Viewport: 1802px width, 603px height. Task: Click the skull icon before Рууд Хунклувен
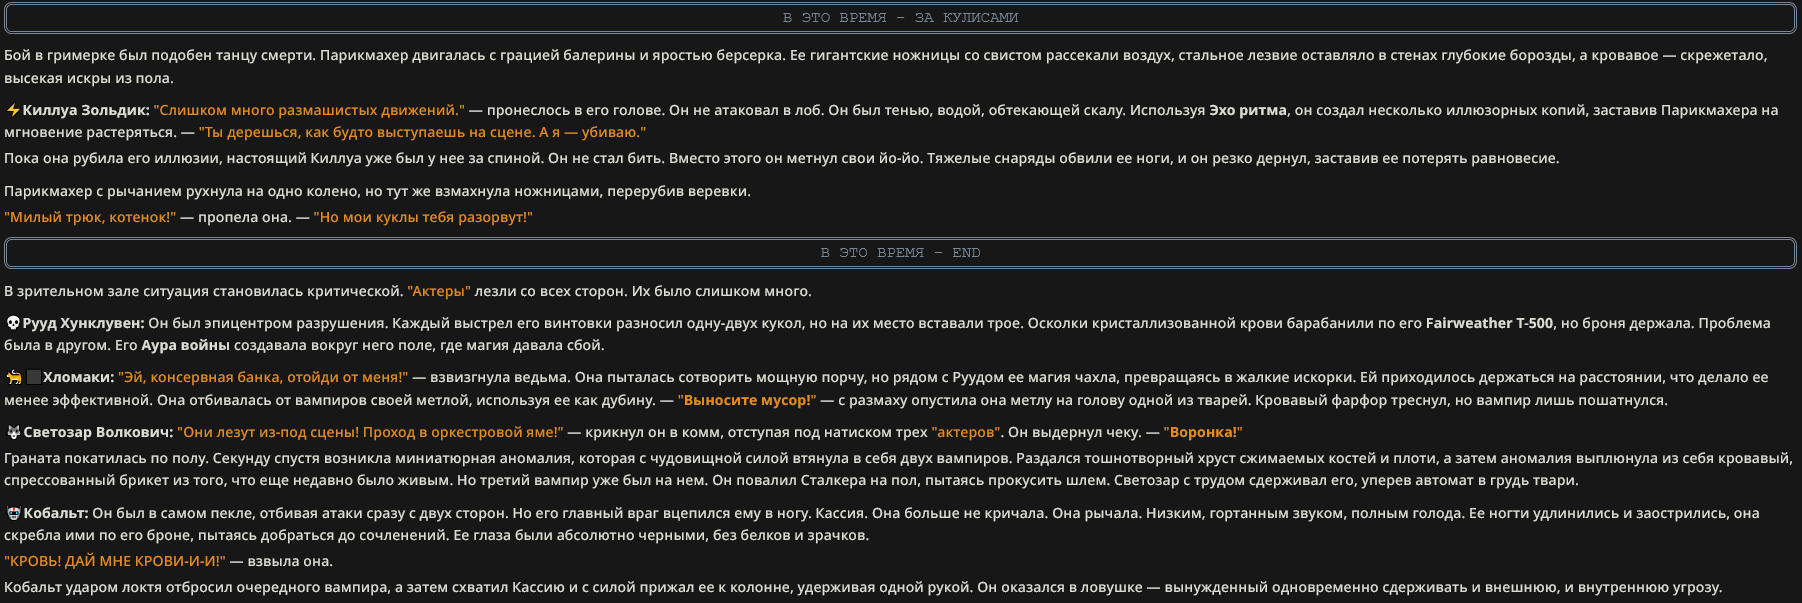point(13,324)
